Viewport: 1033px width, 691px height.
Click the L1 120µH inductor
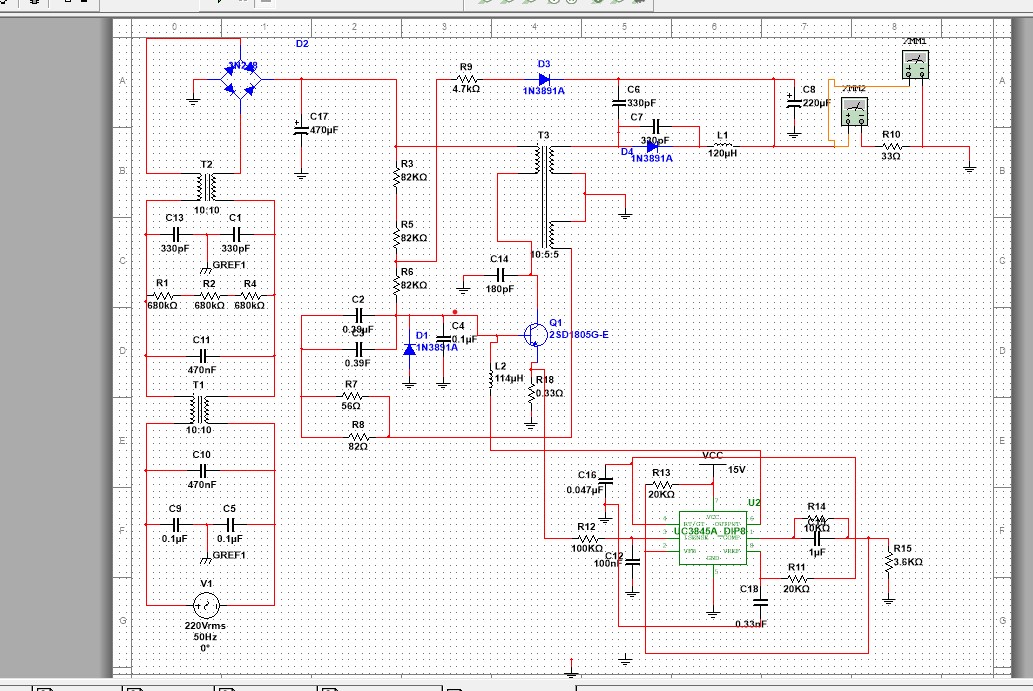click(x=722, y=145)
